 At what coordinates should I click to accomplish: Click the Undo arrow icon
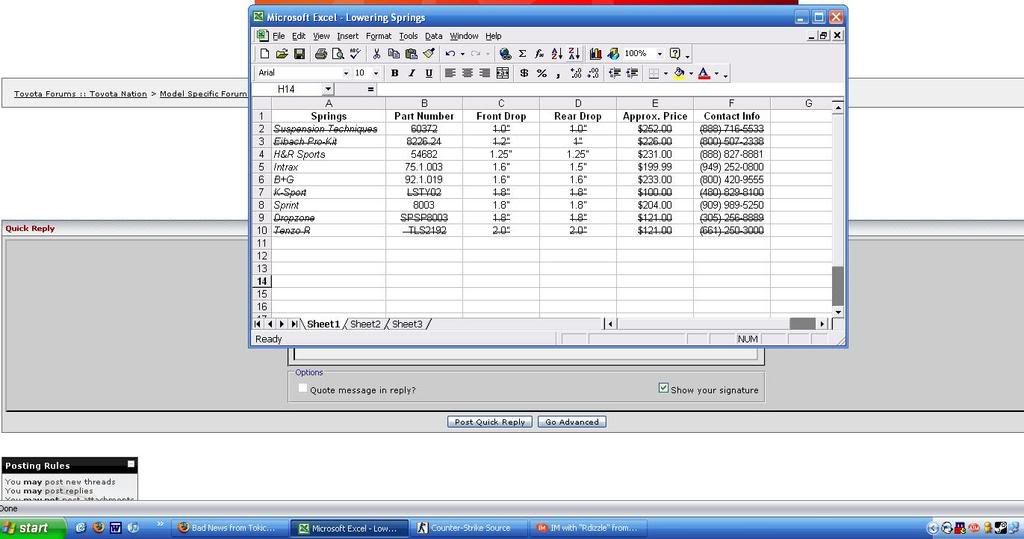click(x=450, y=54)
